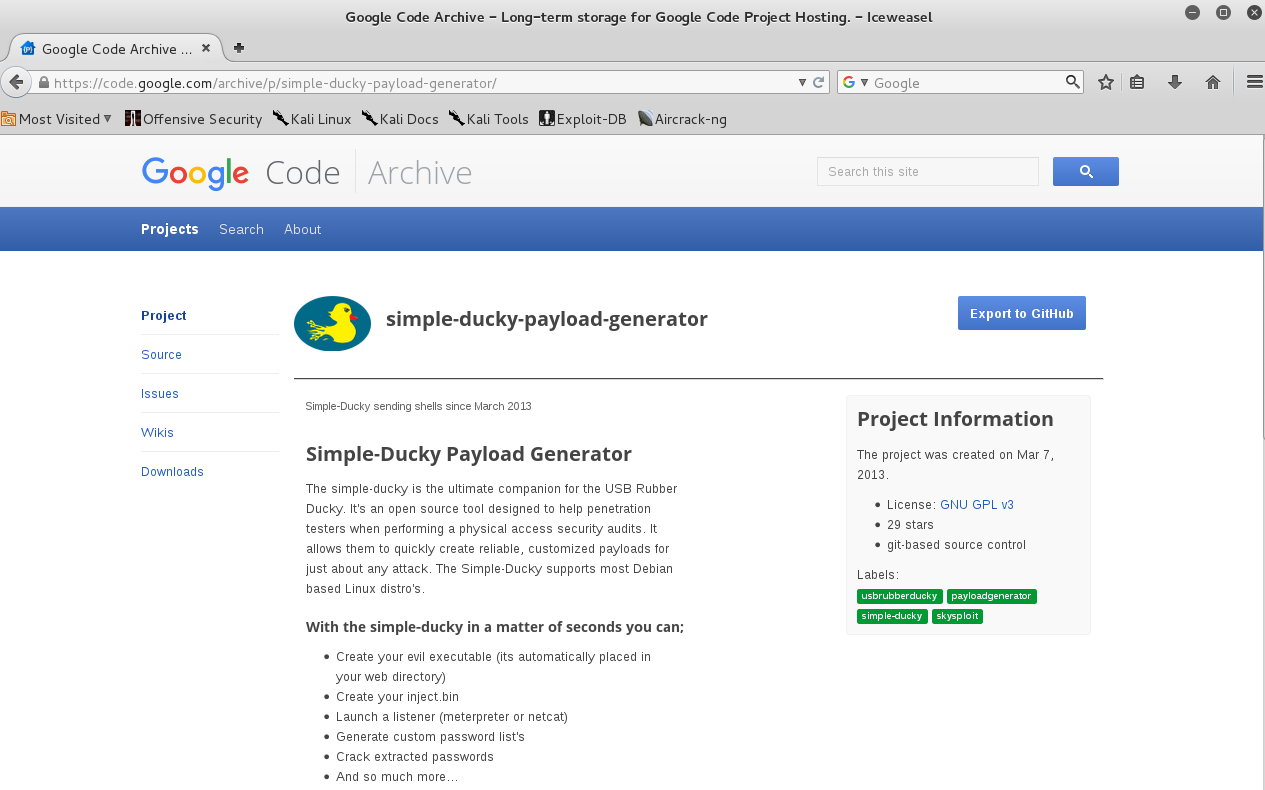This screenshot has width=1265, height=790.
Task: Bookmark this page with the star icon
Action: [x=1105, y=83]
